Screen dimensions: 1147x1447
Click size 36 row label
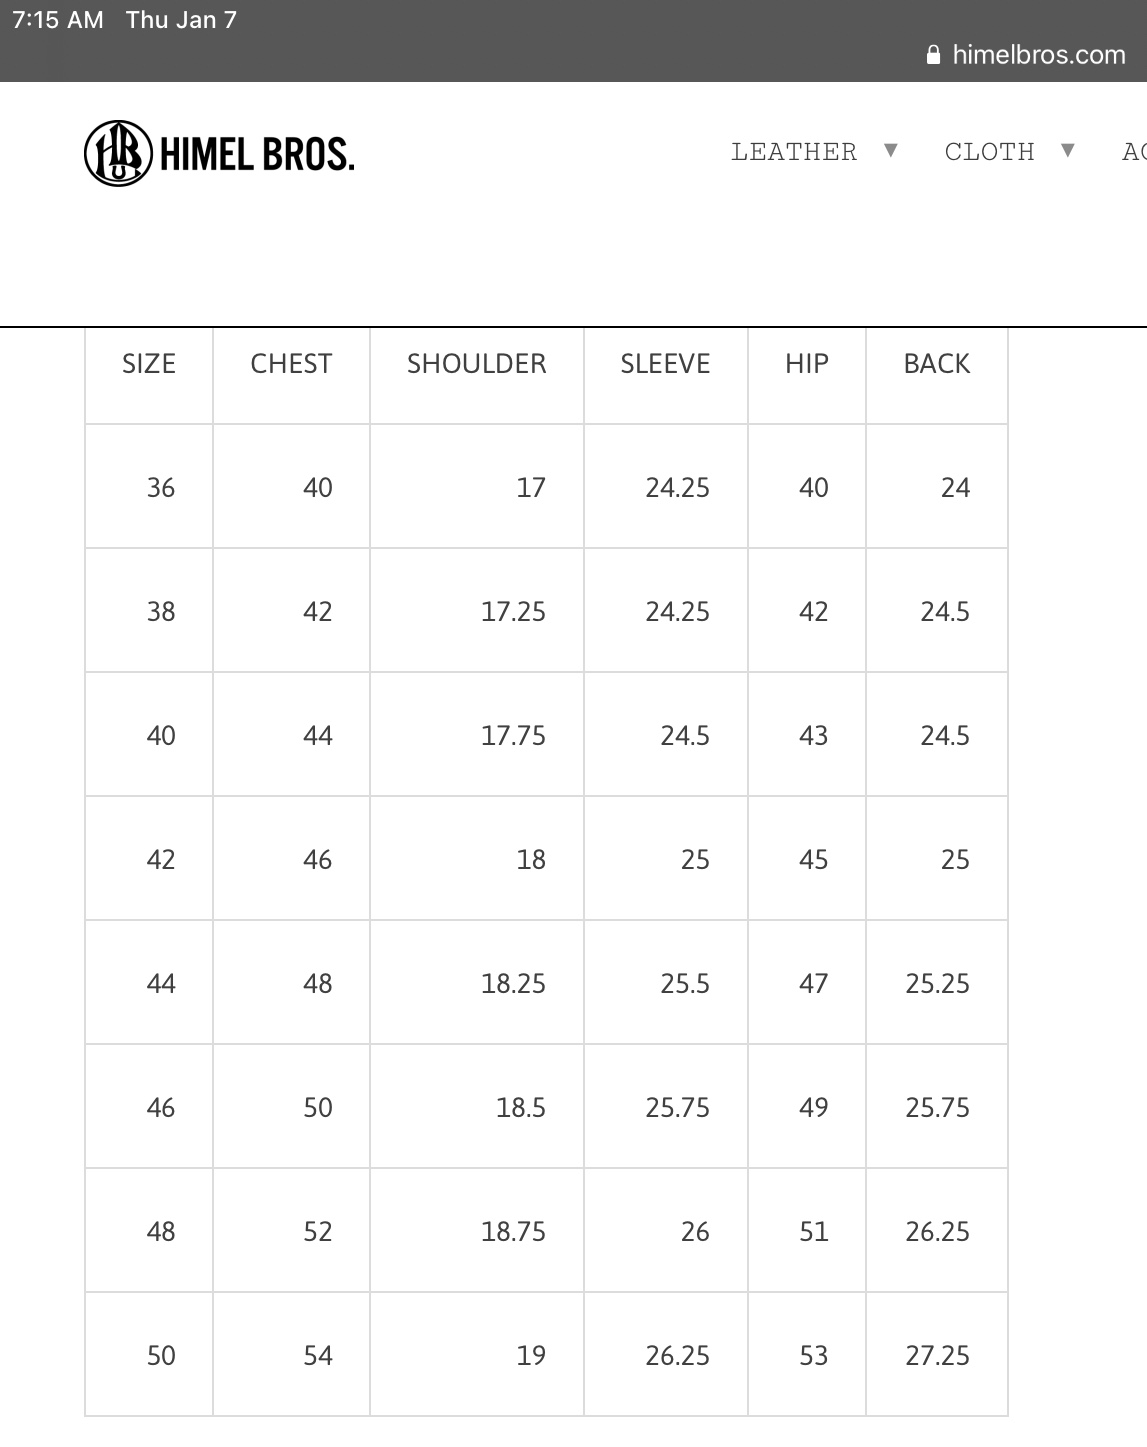(161, 487)
